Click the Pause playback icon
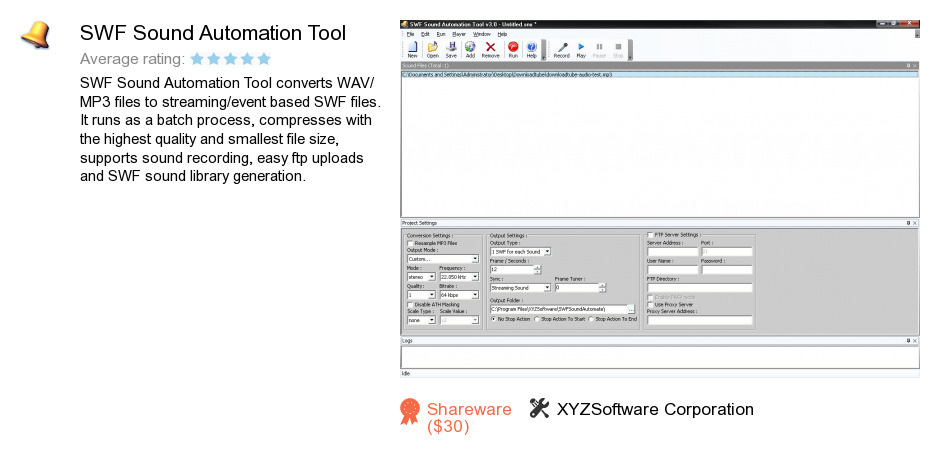The height and width of the screenshot is (462, 940). click(x=599, y=47)
